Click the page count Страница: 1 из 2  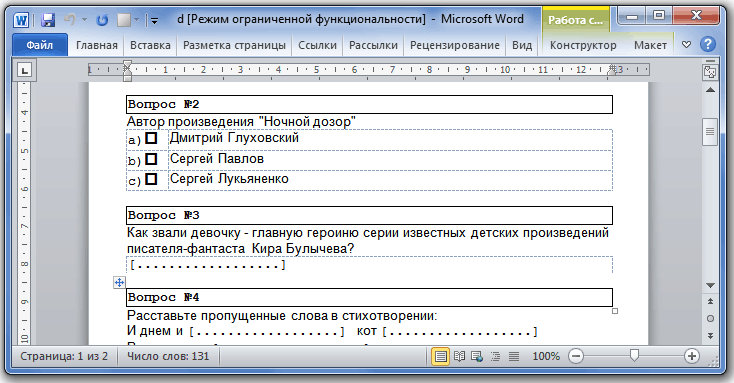[x=64, y=356]
